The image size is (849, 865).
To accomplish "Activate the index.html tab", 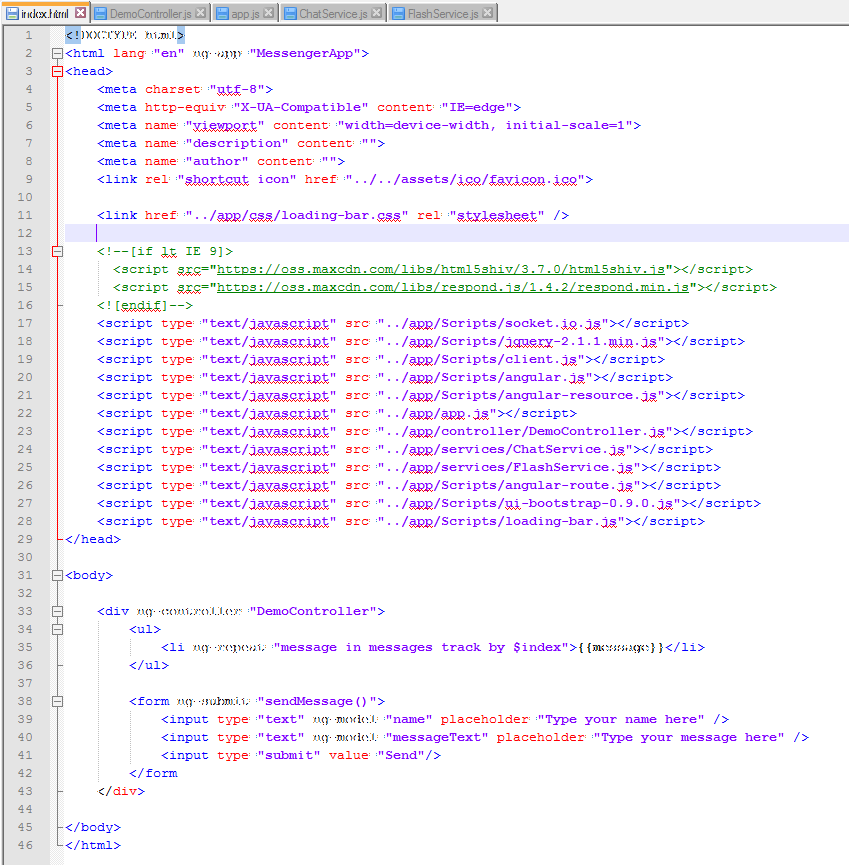I will 45,13.
